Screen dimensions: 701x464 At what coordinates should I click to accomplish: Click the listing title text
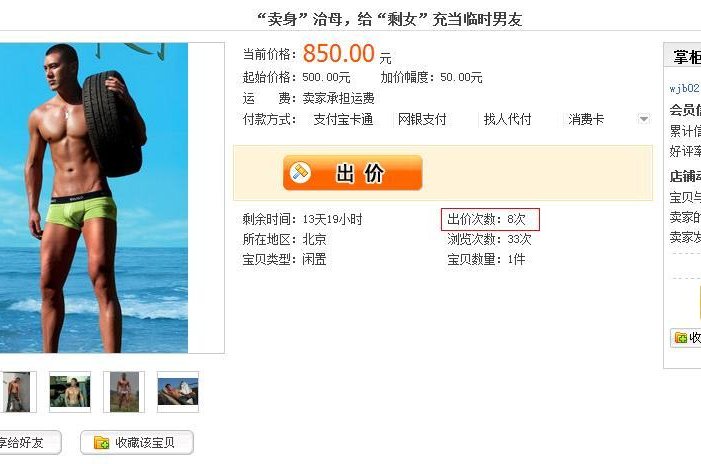click(389, 19)
